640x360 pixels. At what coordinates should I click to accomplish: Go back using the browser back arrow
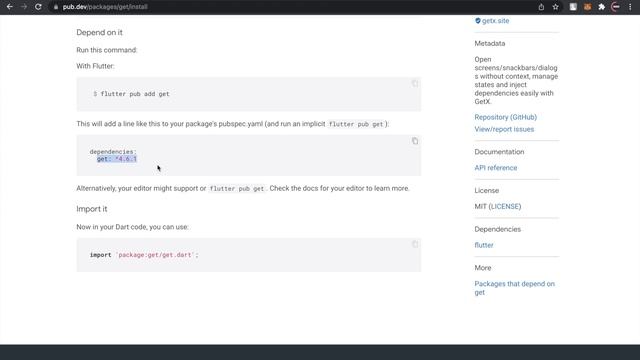tap(9, 7)
